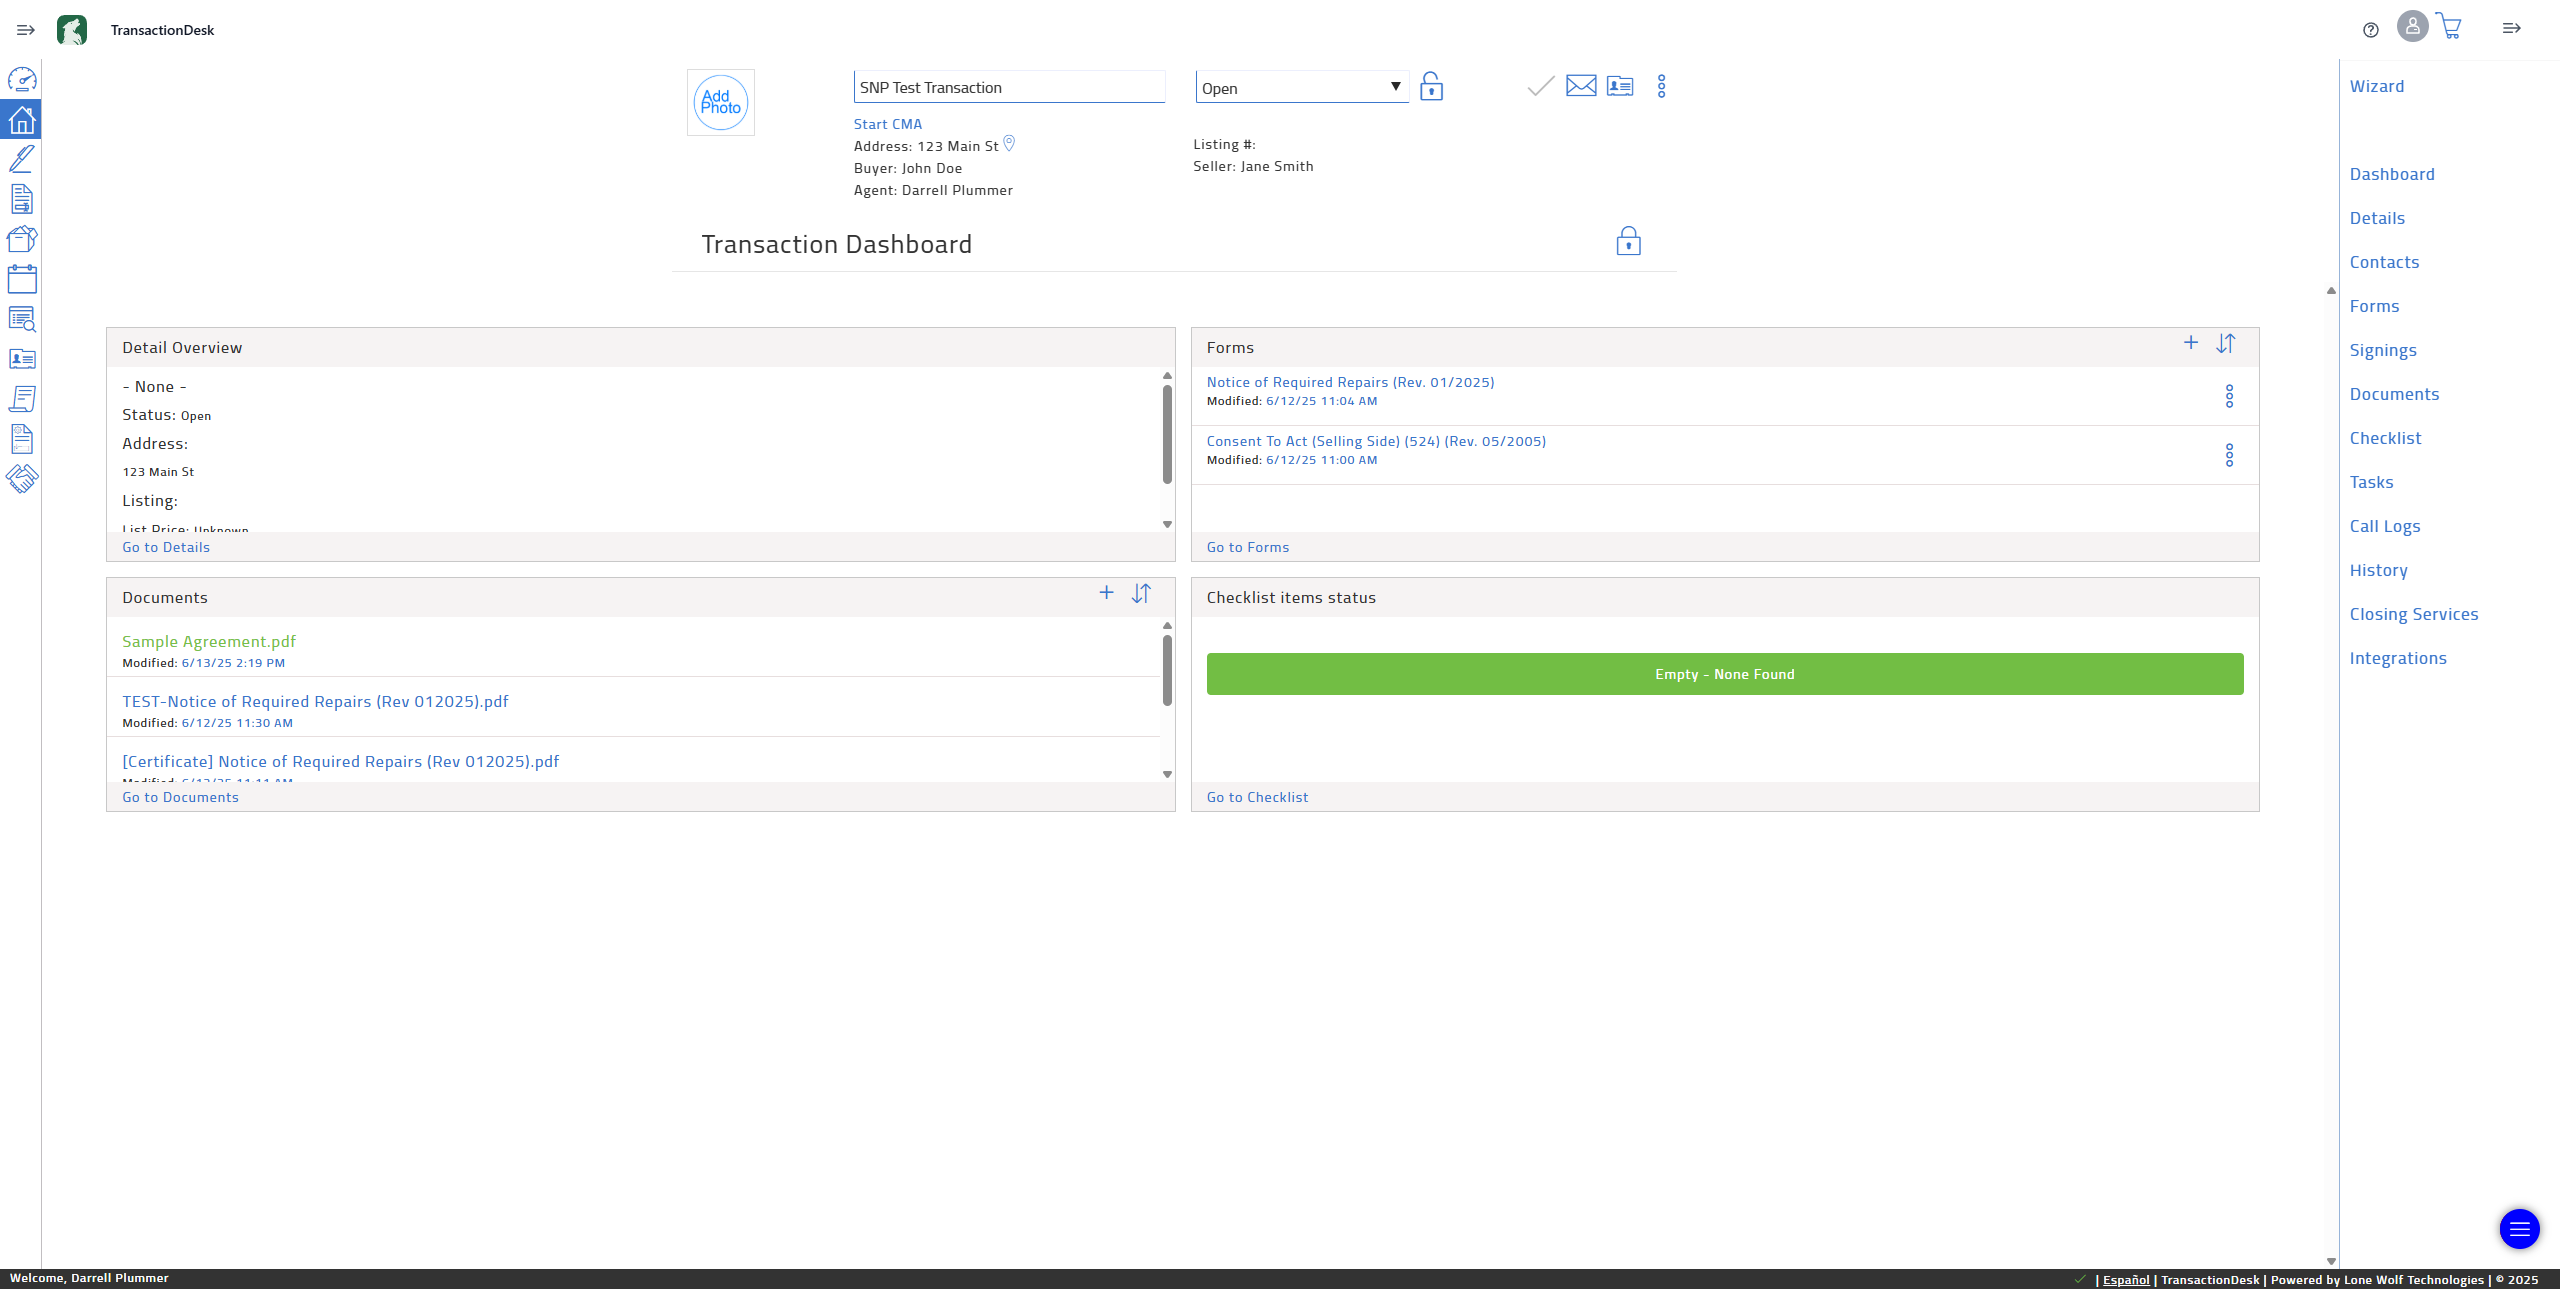This screenshot has width=2560, height=1289.
Task: Click the Start CMA link
Action: click(x=887, y=124)
